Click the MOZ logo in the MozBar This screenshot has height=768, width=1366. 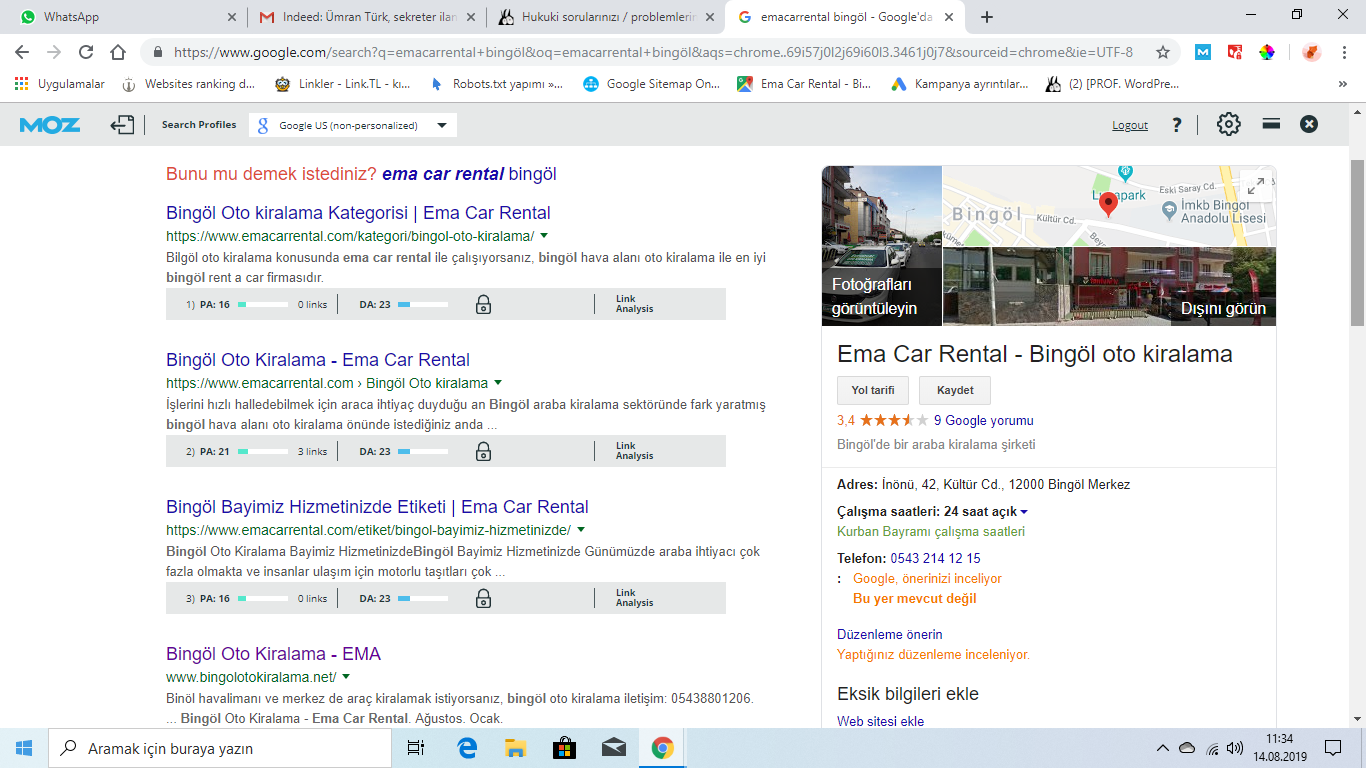49,125
